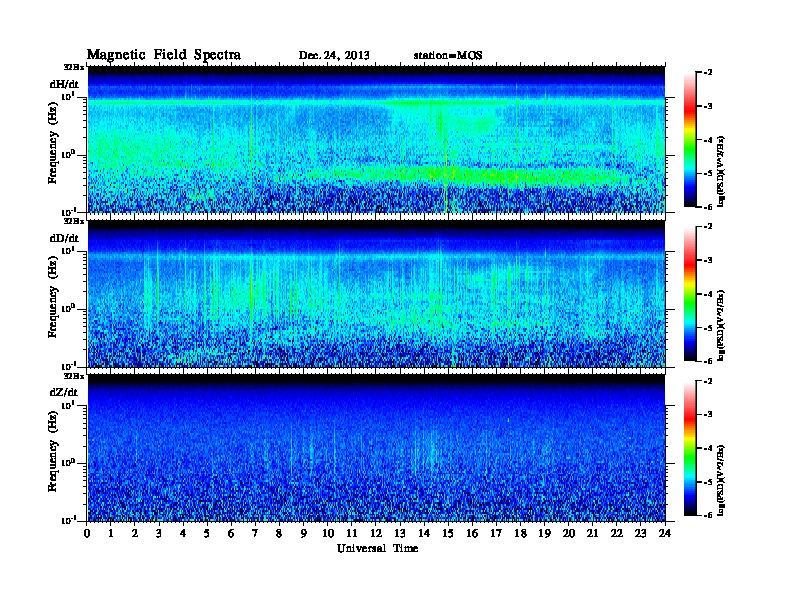Click the dD/dt spectrogram plot

376,293
